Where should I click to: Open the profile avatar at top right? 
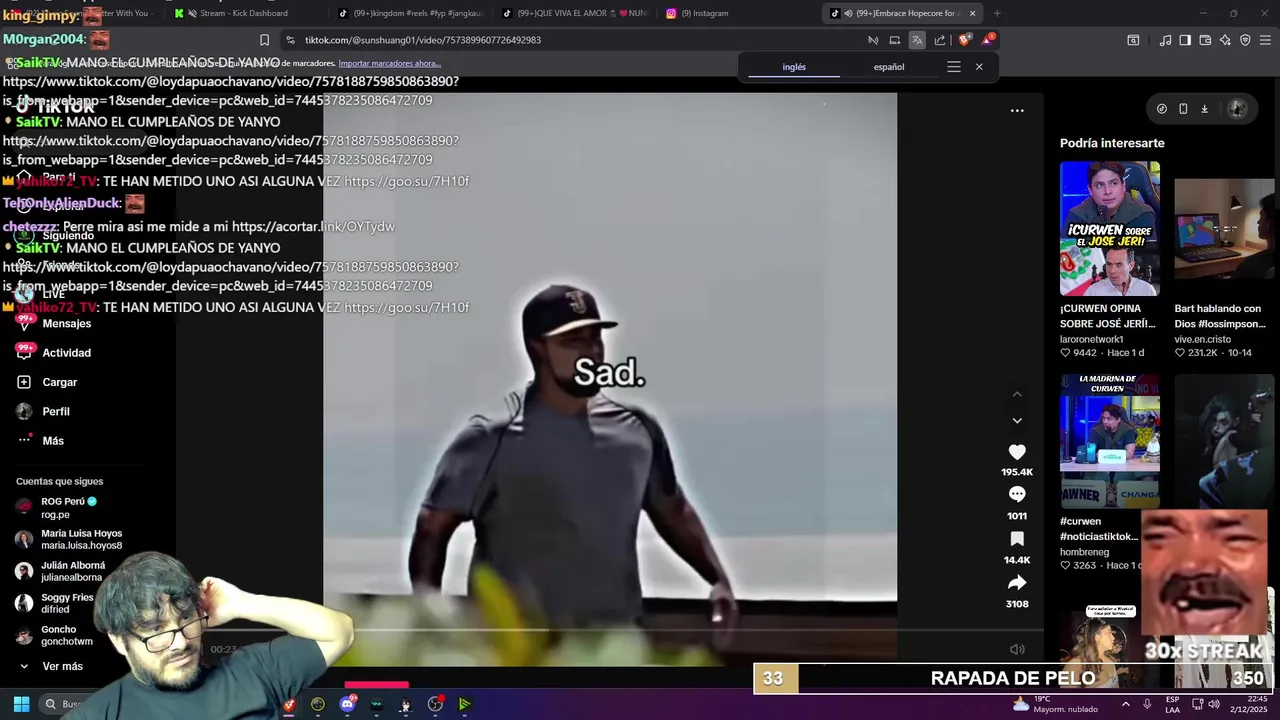coord(1237,109)
